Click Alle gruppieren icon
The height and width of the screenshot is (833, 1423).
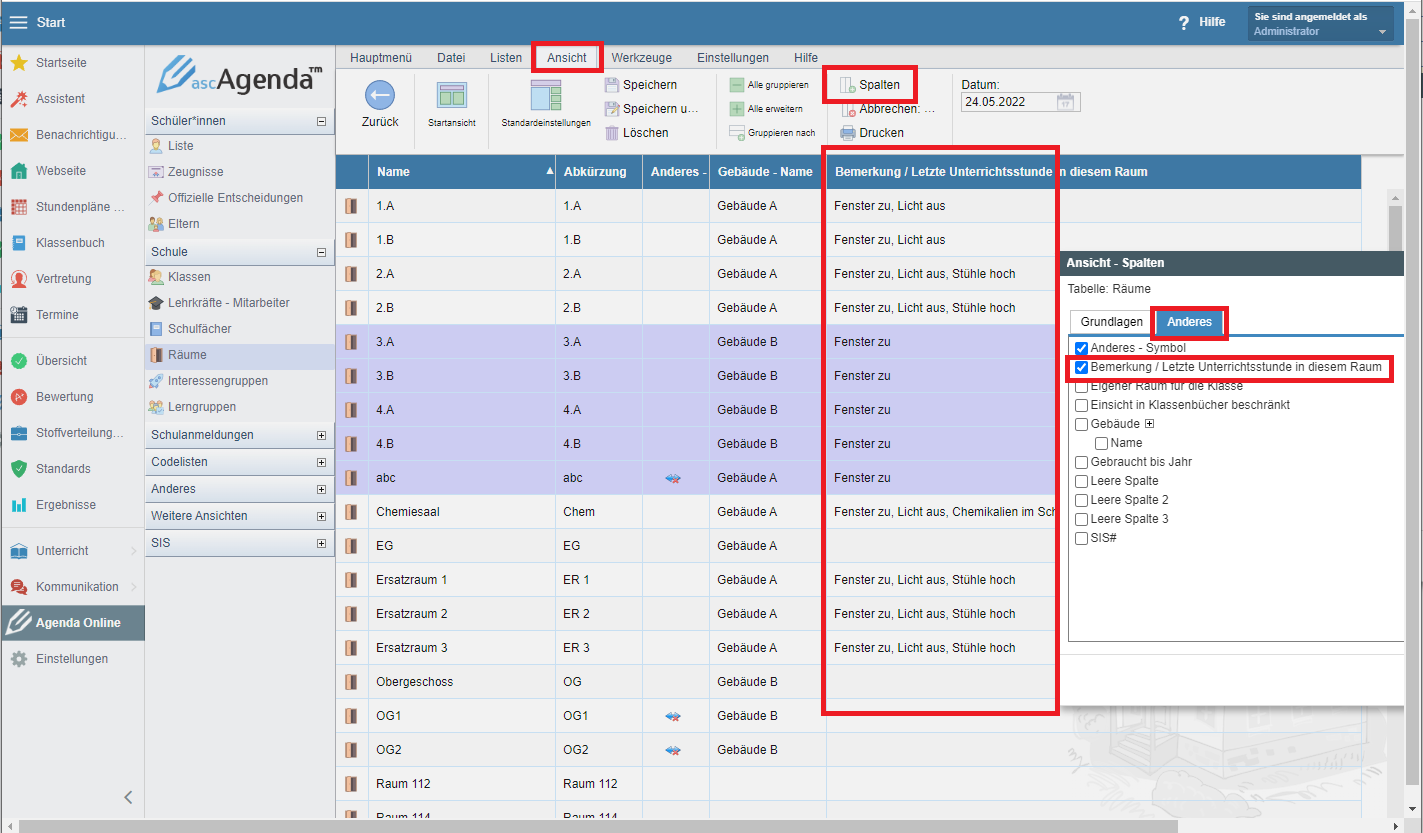(x=737, y=85)
